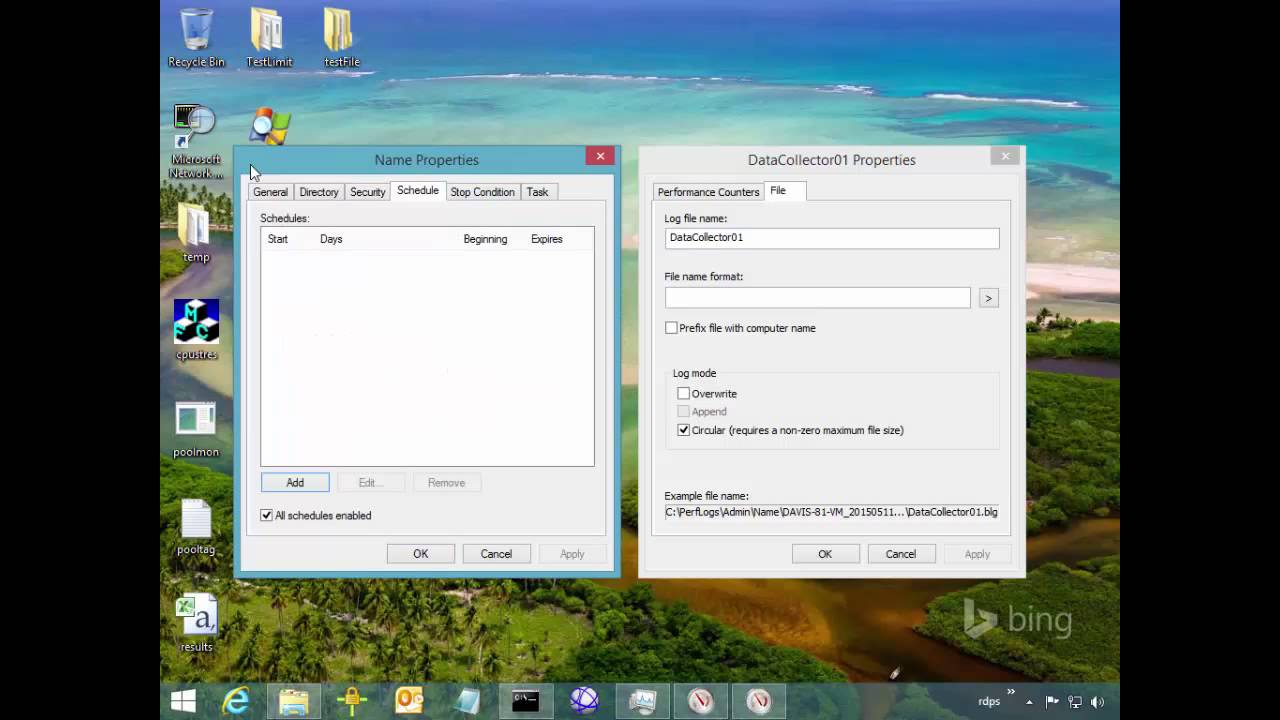Open the Recycle Bin desktop icon
Screen dimensions: 1280x720
(x=196, y=37)
